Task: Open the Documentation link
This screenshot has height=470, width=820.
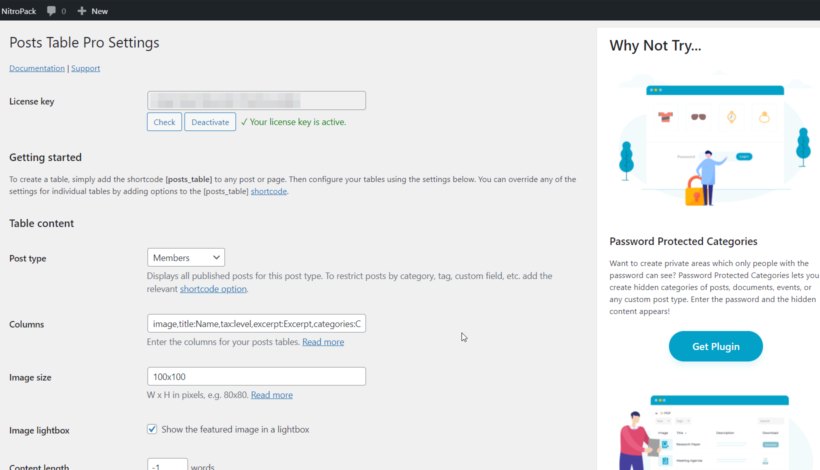Action: (37, 68)
